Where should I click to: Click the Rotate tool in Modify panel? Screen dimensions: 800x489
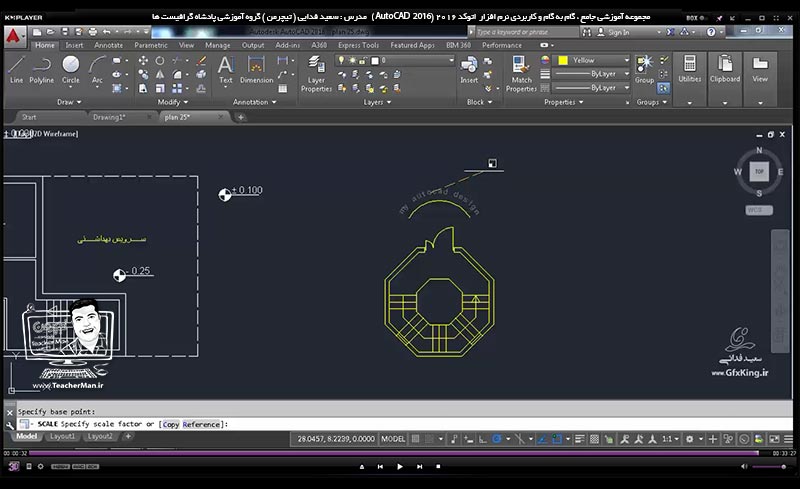[160, 61]
